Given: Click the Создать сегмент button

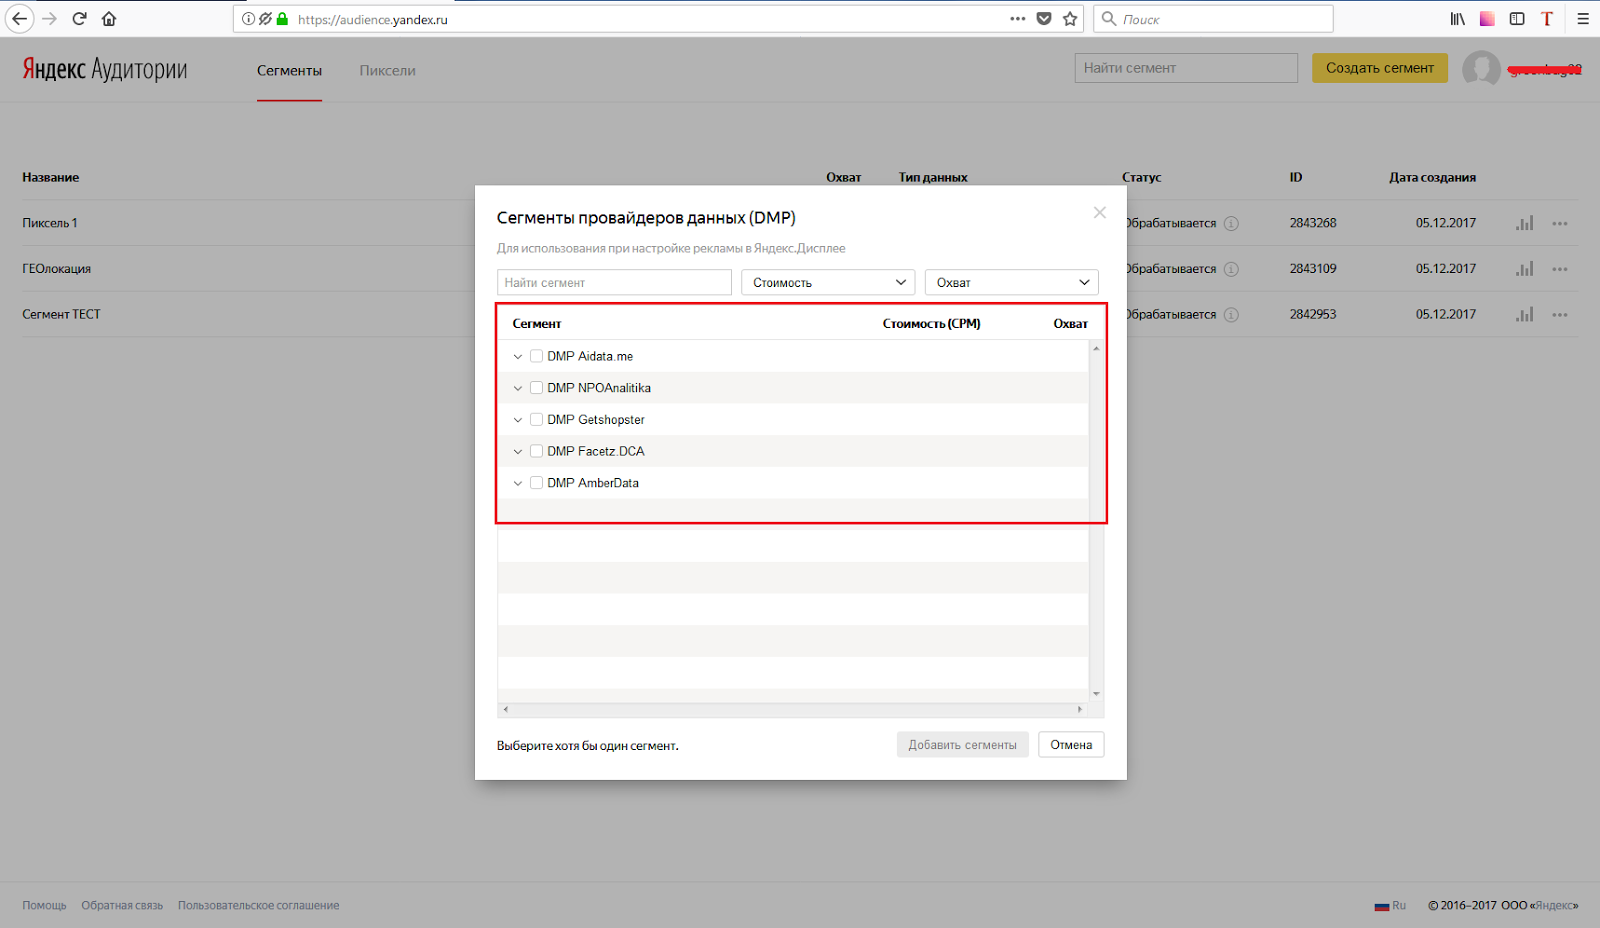Looking at the screenshot, I should (1380, 68).
